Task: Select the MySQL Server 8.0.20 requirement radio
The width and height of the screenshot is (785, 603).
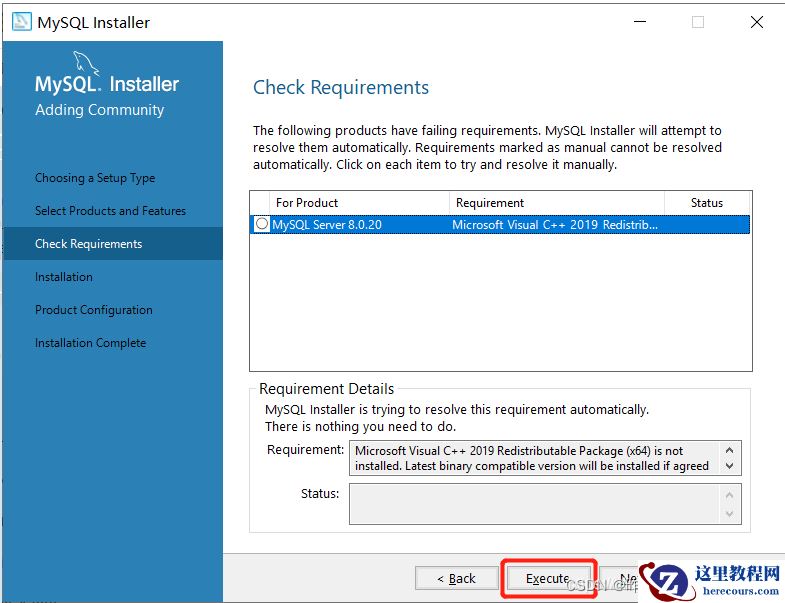Action: (261, 224)
